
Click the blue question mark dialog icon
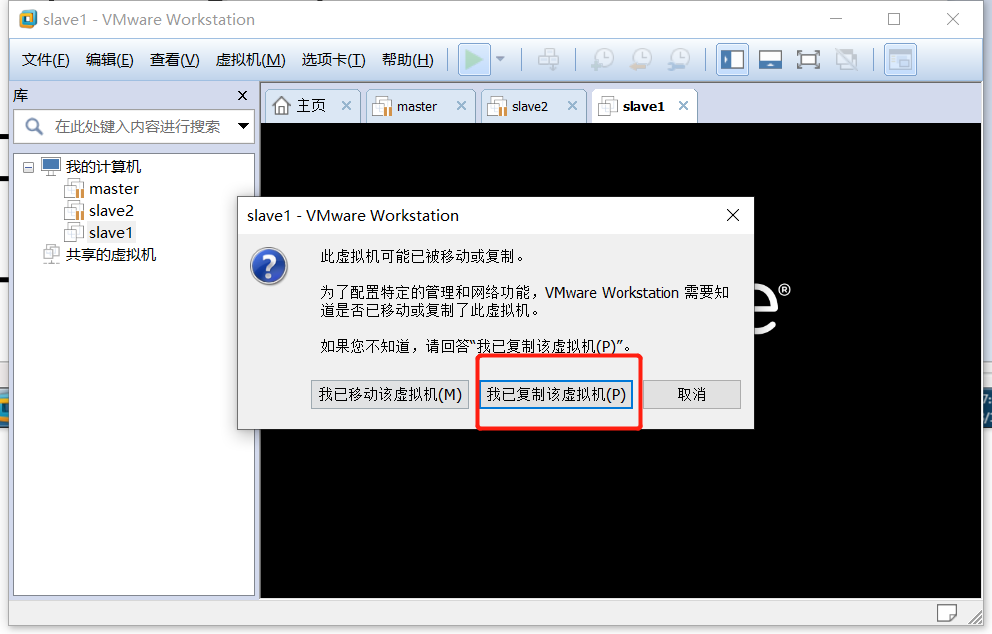click(x=269, y=266)
